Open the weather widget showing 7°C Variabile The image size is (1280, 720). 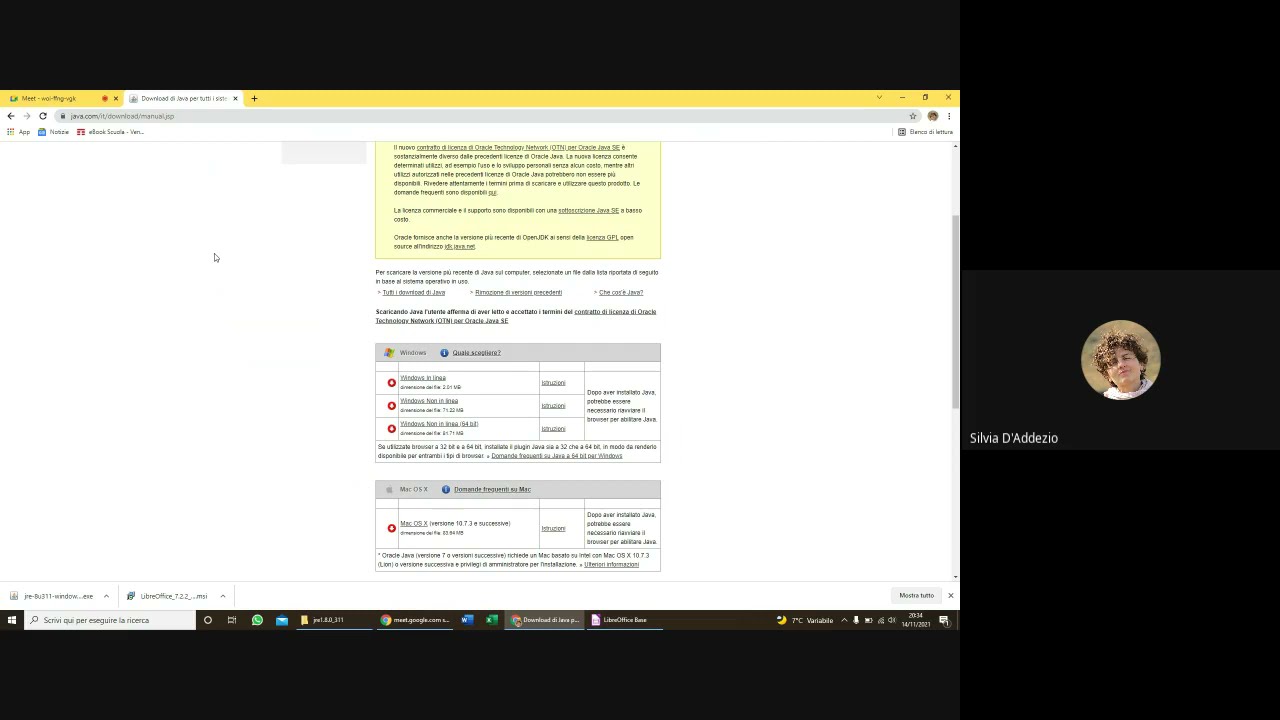coord(805,620)
